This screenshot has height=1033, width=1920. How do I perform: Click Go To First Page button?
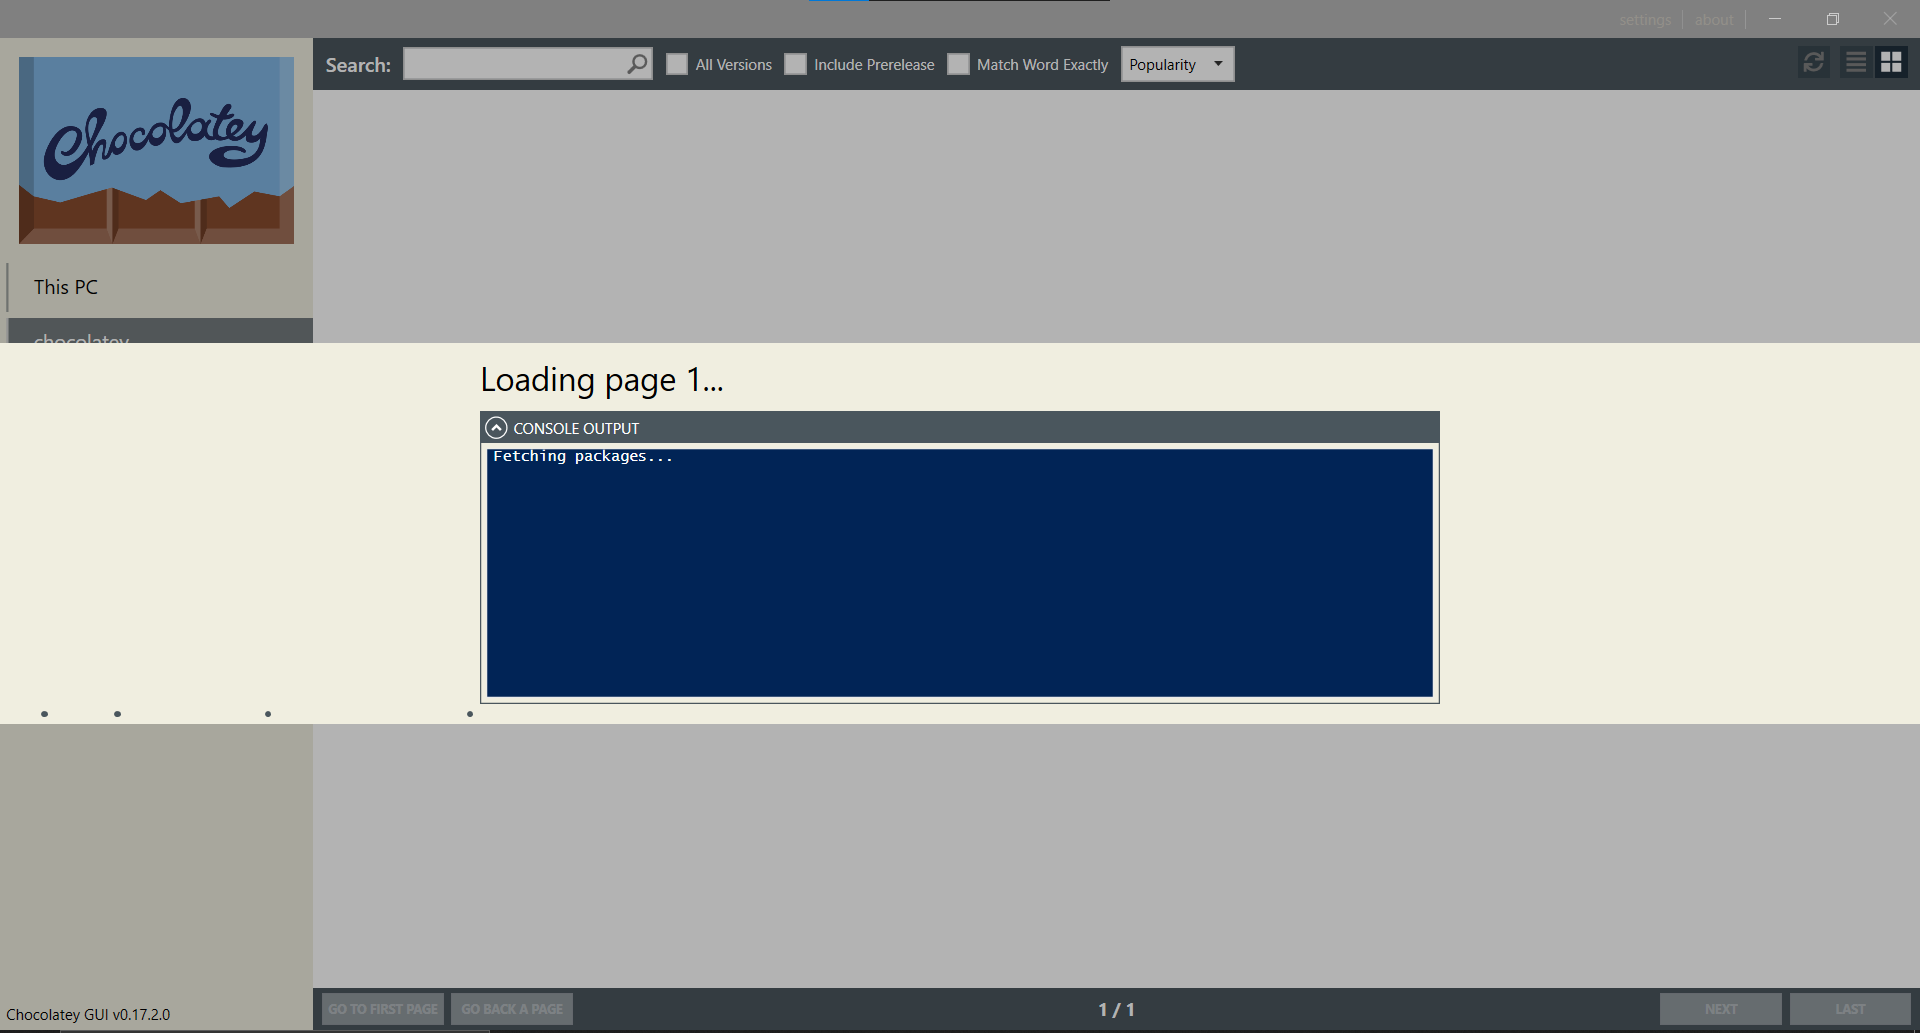point(383,1009)
